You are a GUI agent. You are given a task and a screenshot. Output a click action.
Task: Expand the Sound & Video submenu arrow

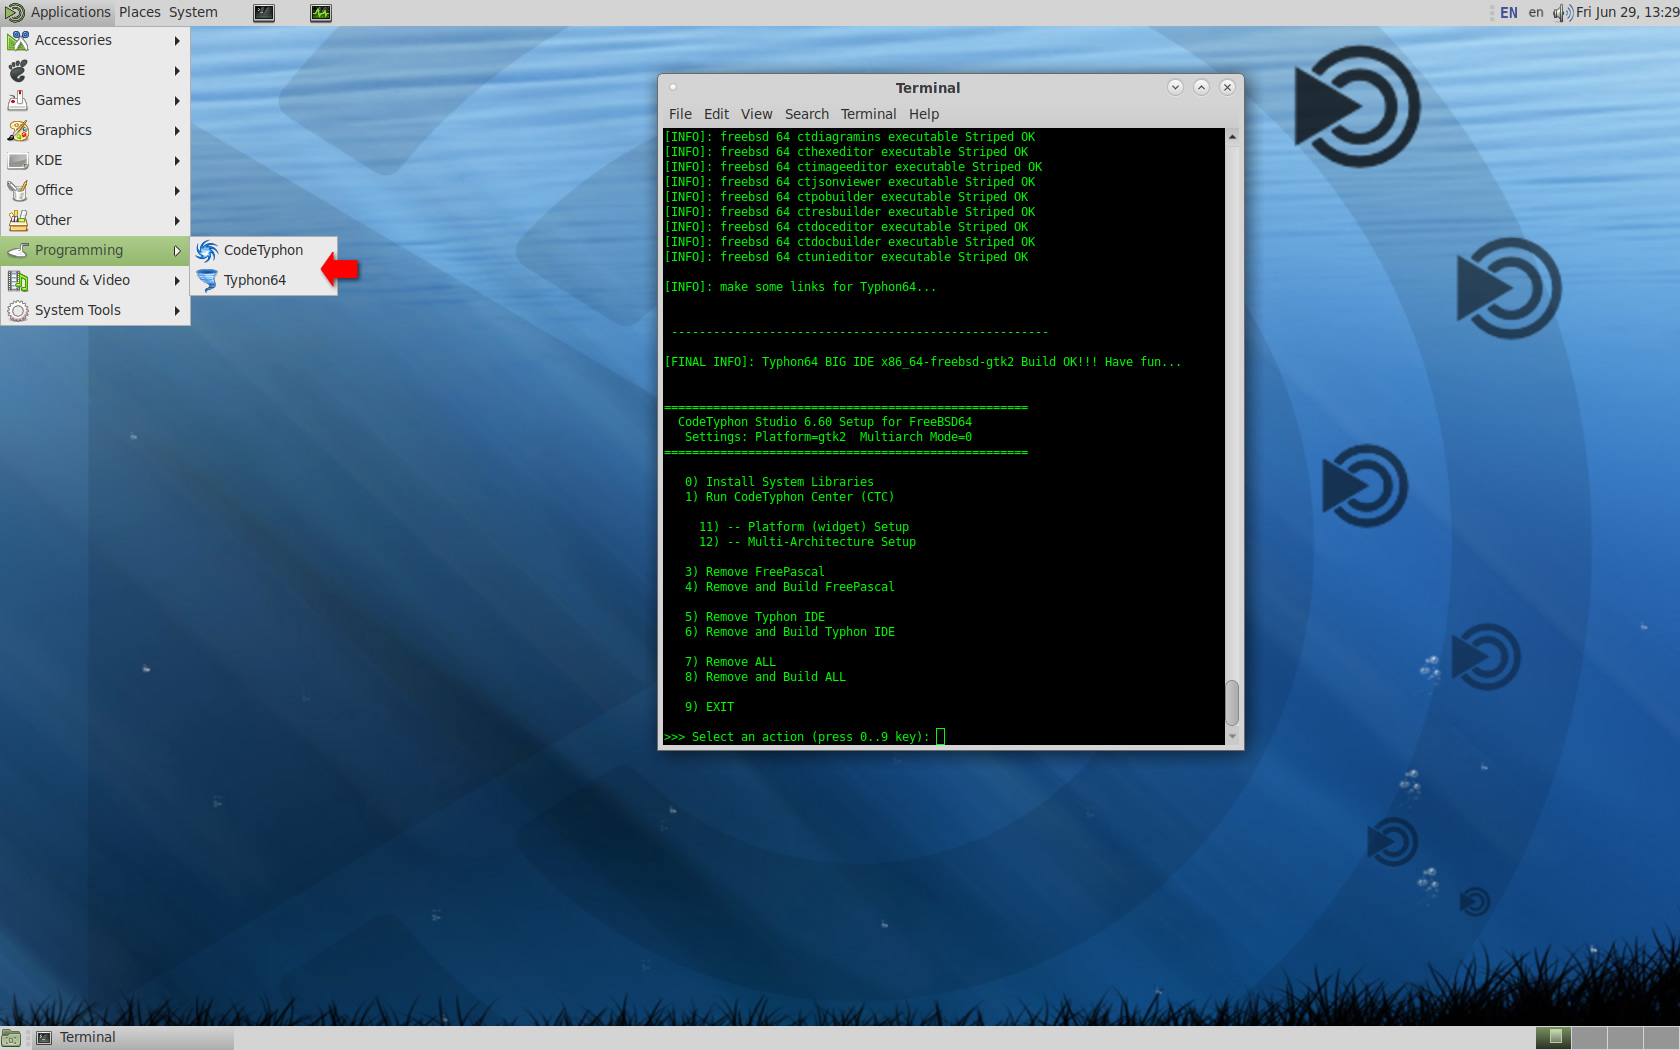(177, 280)
